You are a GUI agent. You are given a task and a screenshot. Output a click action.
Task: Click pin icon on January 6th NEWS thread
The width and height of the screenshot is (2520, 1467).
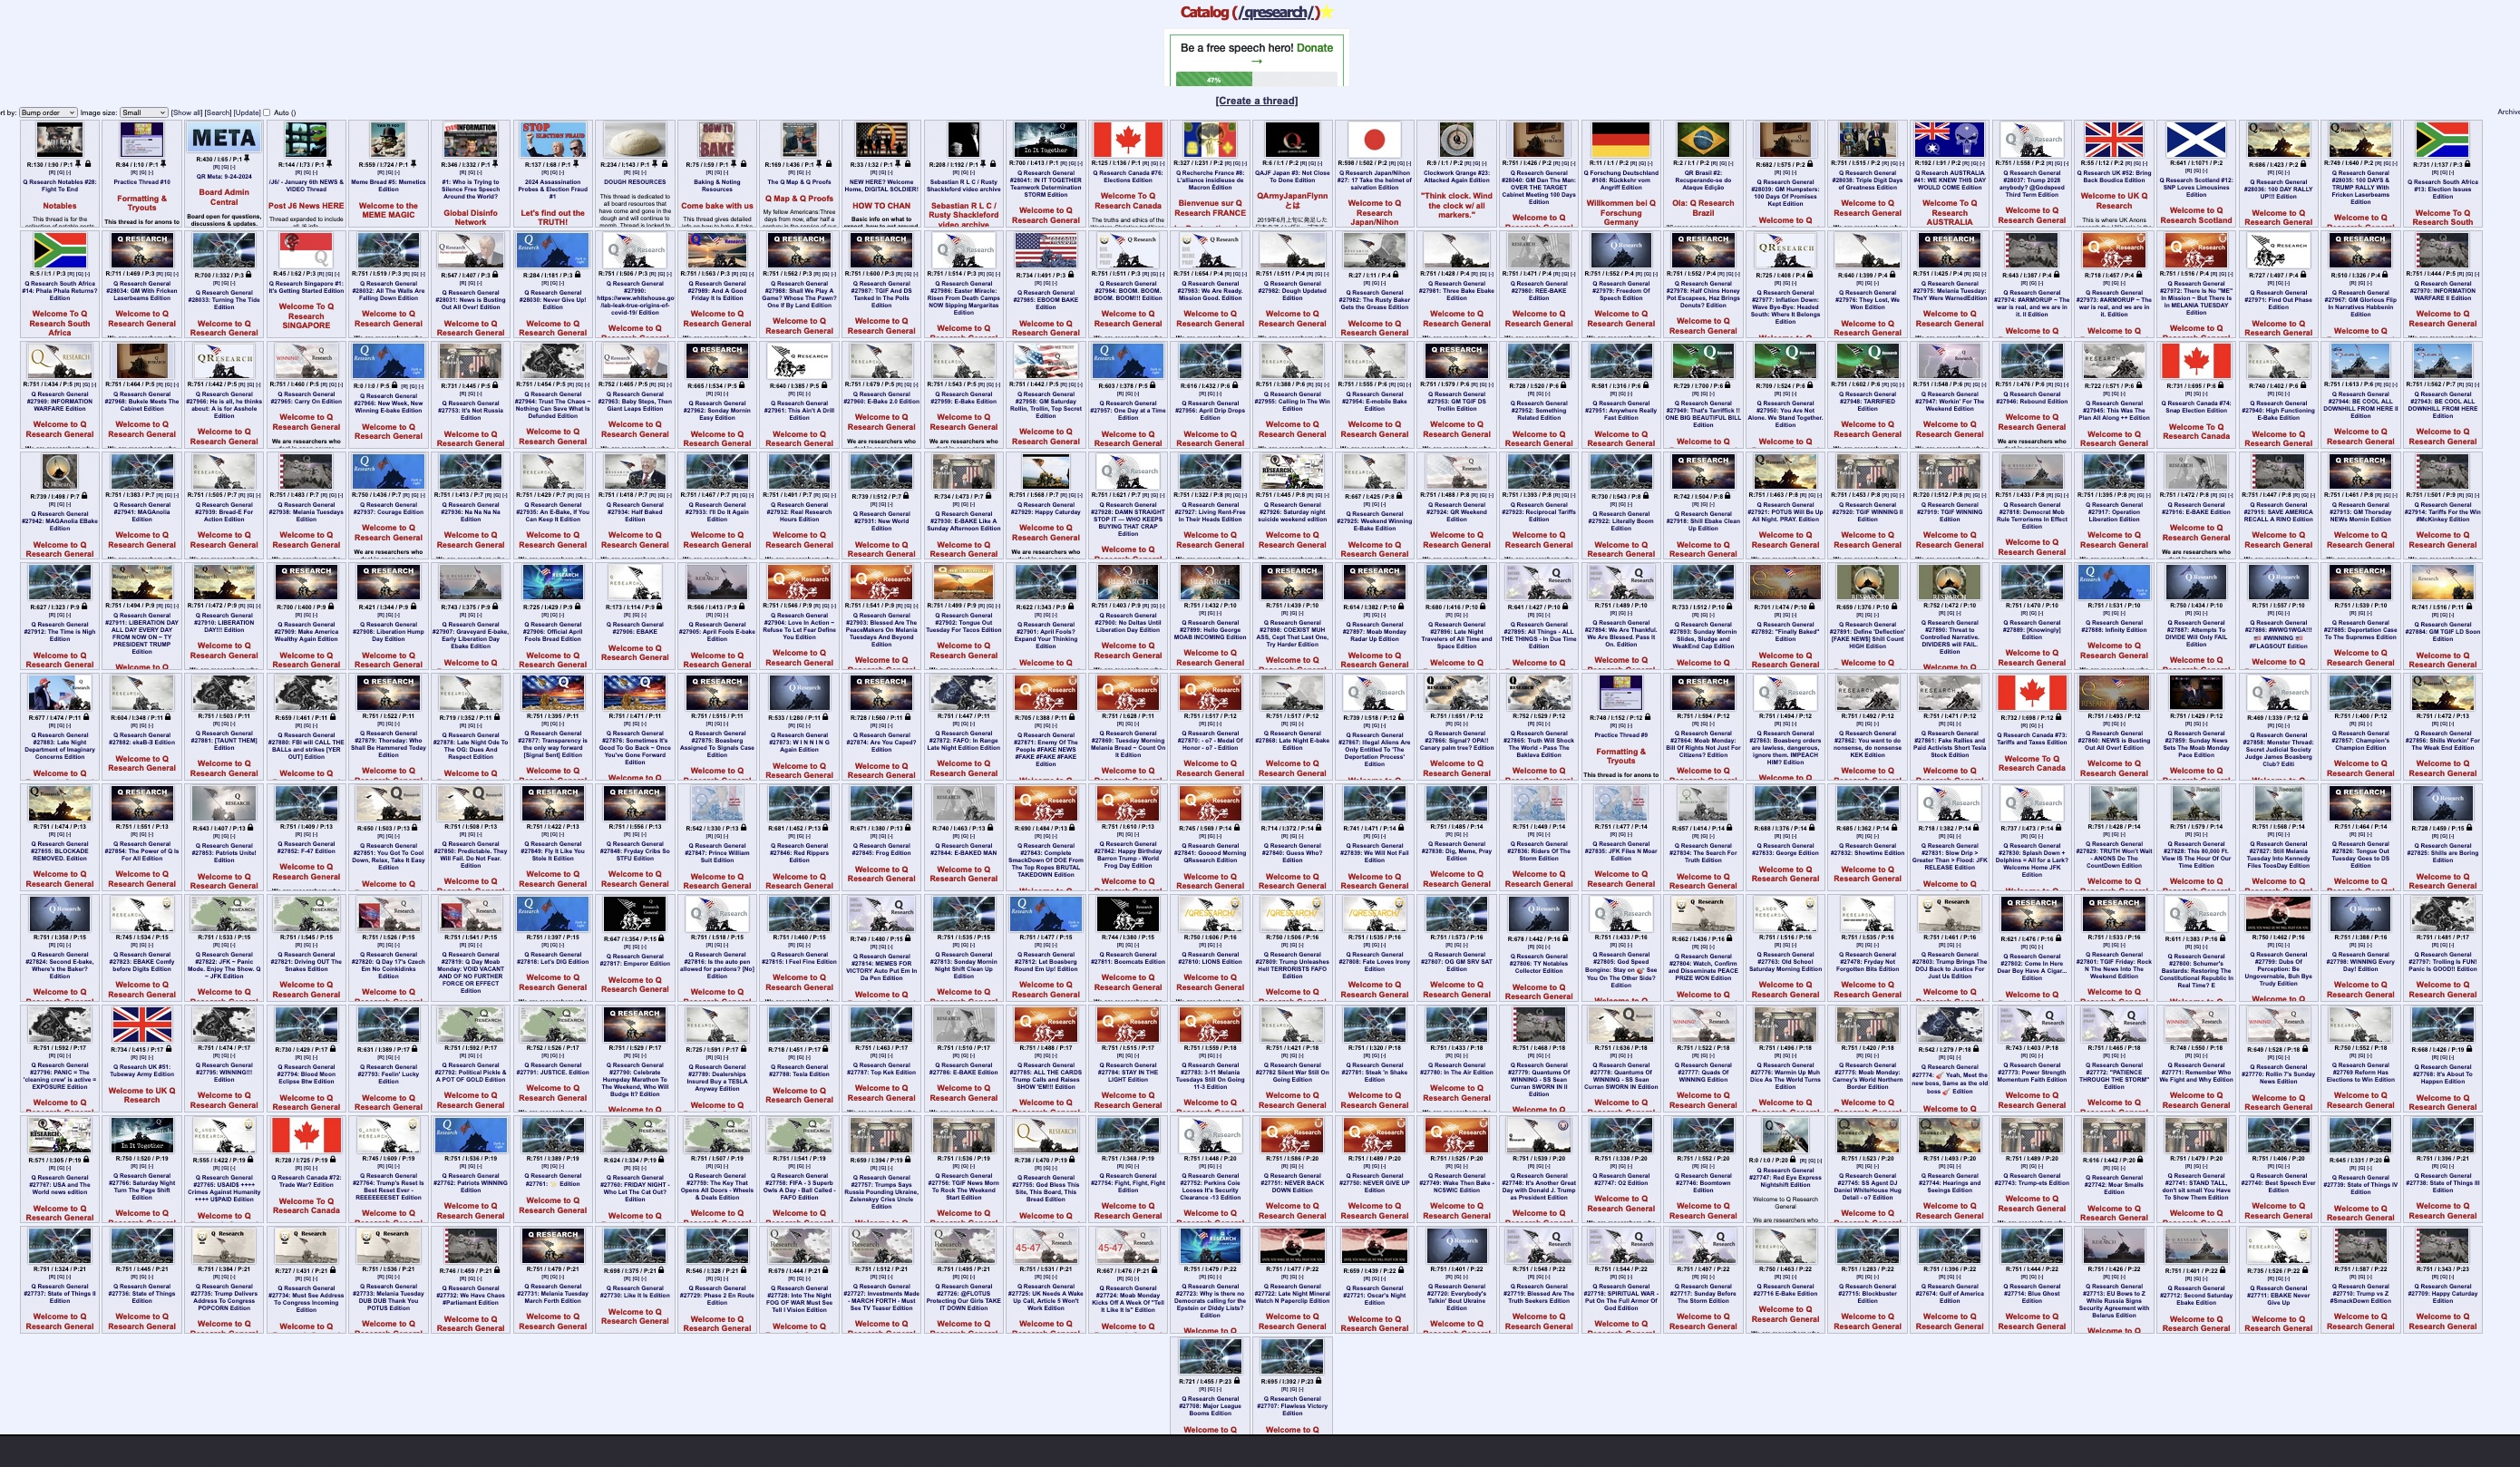click(x=329, y=164)
